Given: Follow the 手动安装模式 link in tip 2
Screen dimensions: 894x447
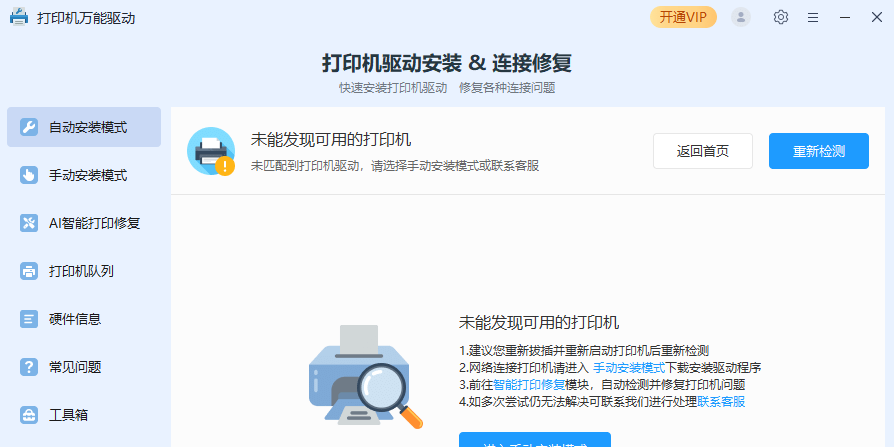Looking at the screenshot, I should tap(629, 368).
